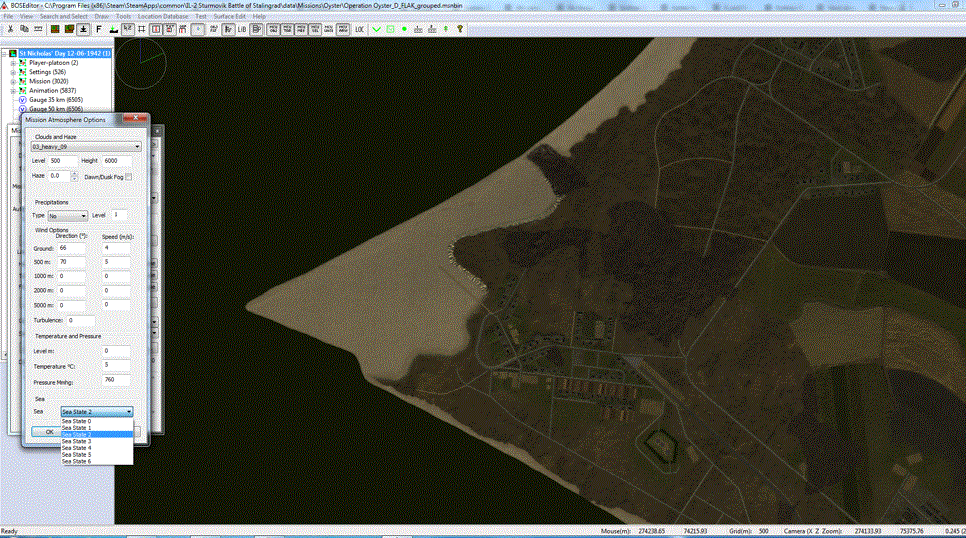
Task: Click the Turbulence input field
Action: pos(81,320)
